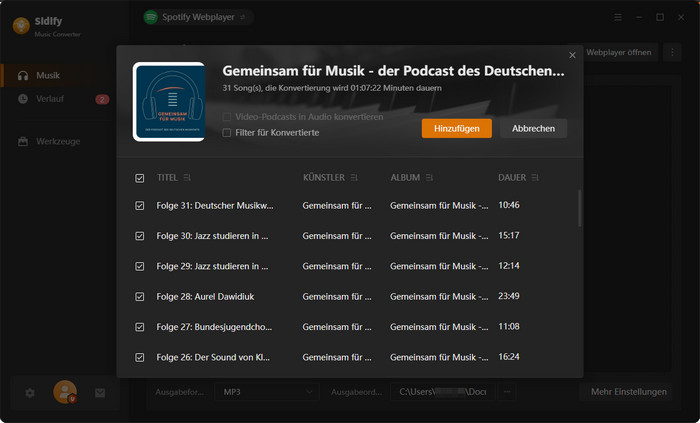Click Mehr Einstellungen button
This screenshot has height=423, width=700.
pyautogui.click(x=628, y=392)
